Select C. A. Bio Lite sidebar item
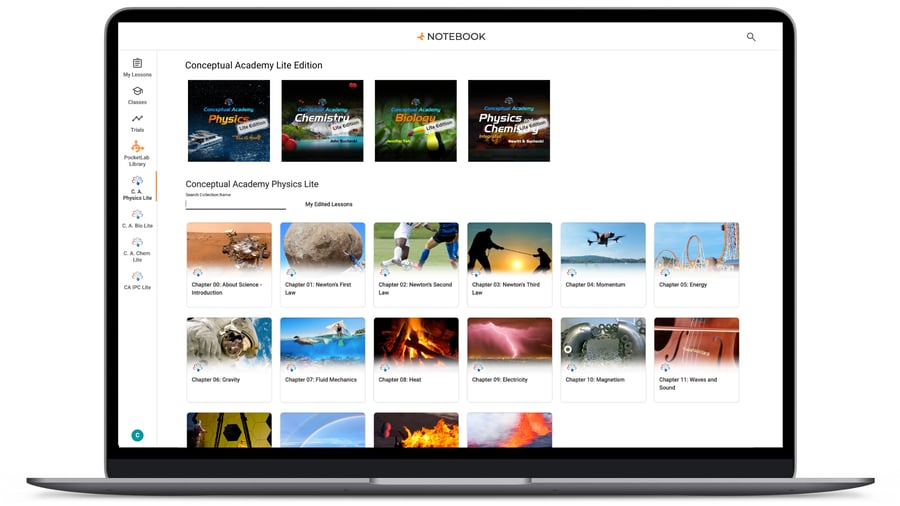This screenshot has width=900, height=506. pyautogui.click(x=137, y=219)
